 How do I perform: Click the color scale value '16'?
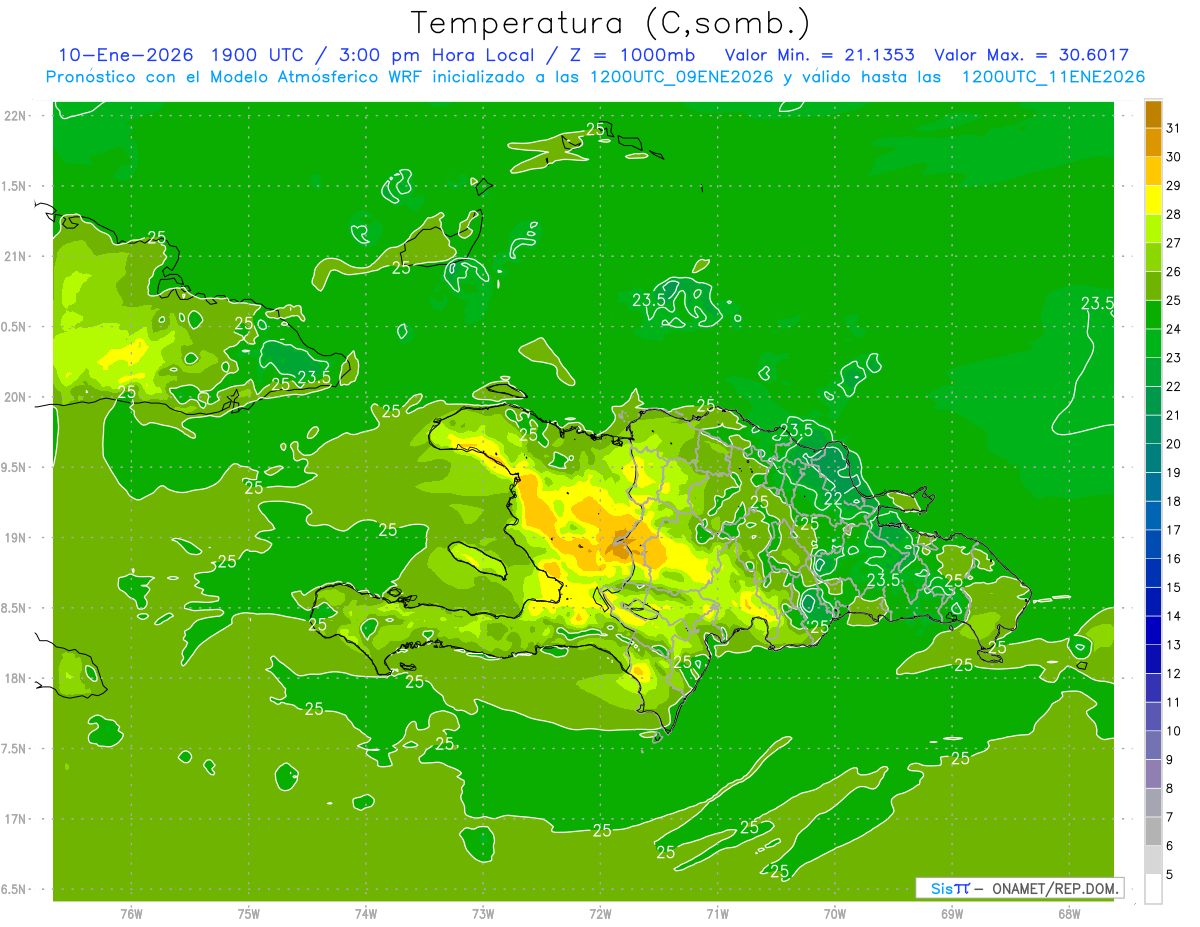pyautogui.click(x=1174, y=559)
